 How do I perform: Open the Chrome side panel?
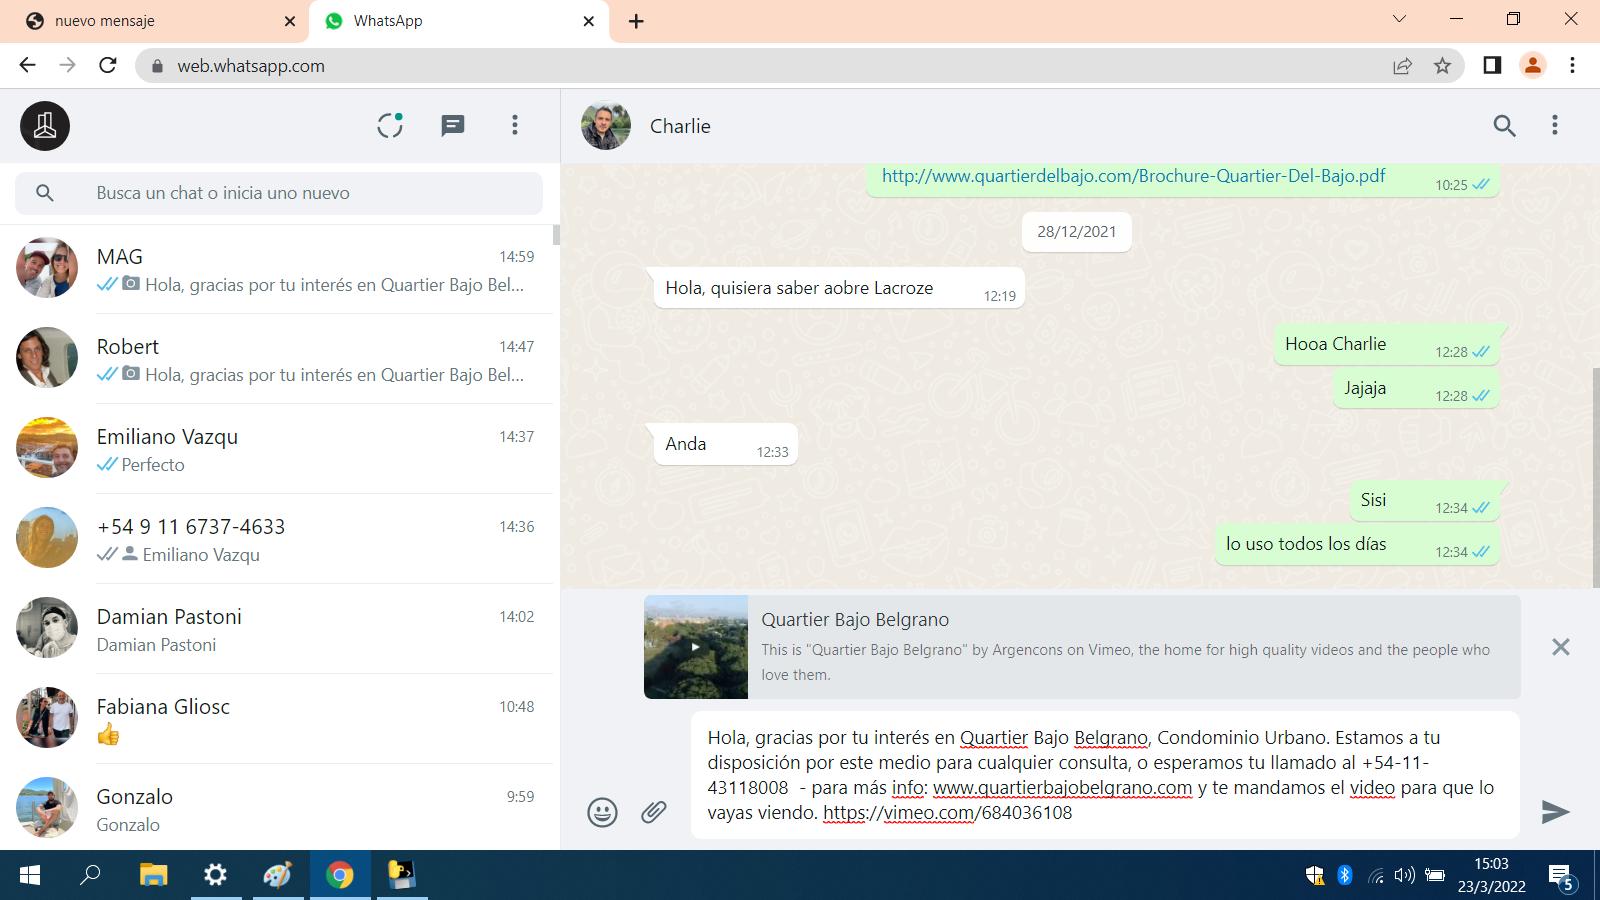tap(1492, 65)
